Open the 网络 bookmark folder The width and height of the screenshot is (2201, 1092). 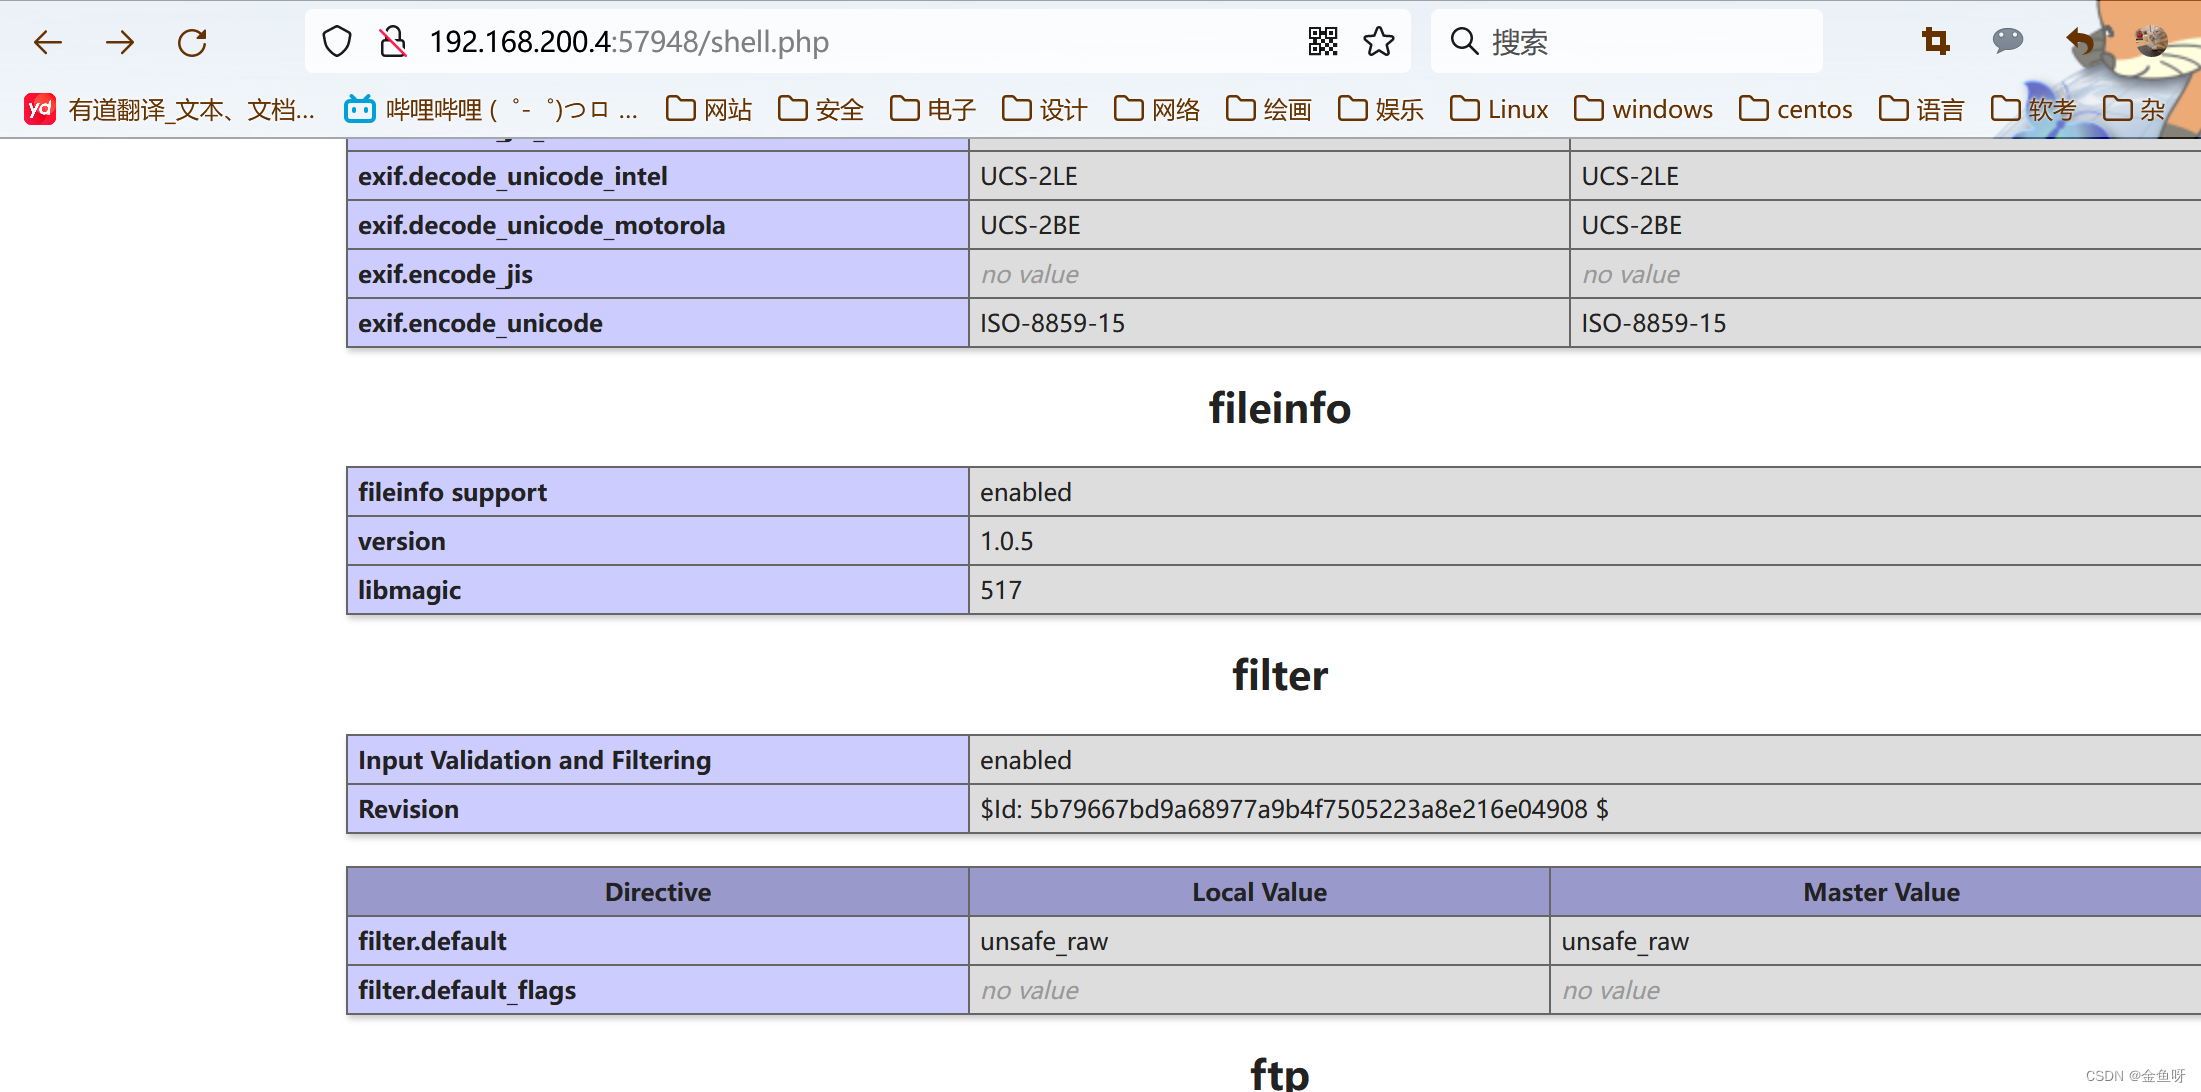coord(1157,109)
